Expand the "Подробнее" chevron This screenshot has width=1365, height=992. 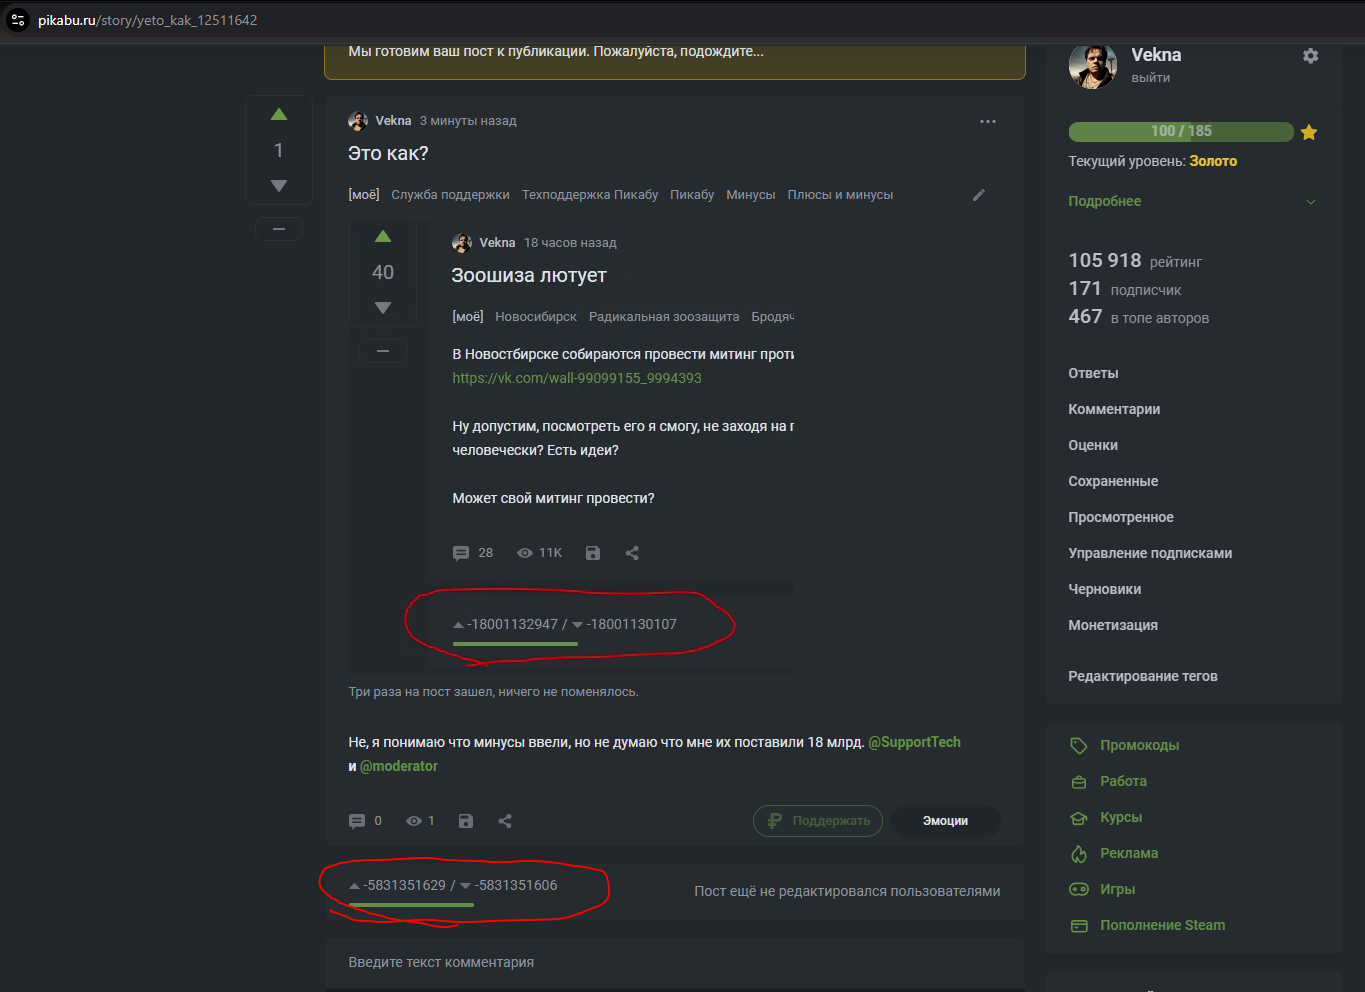point(1311,202)
